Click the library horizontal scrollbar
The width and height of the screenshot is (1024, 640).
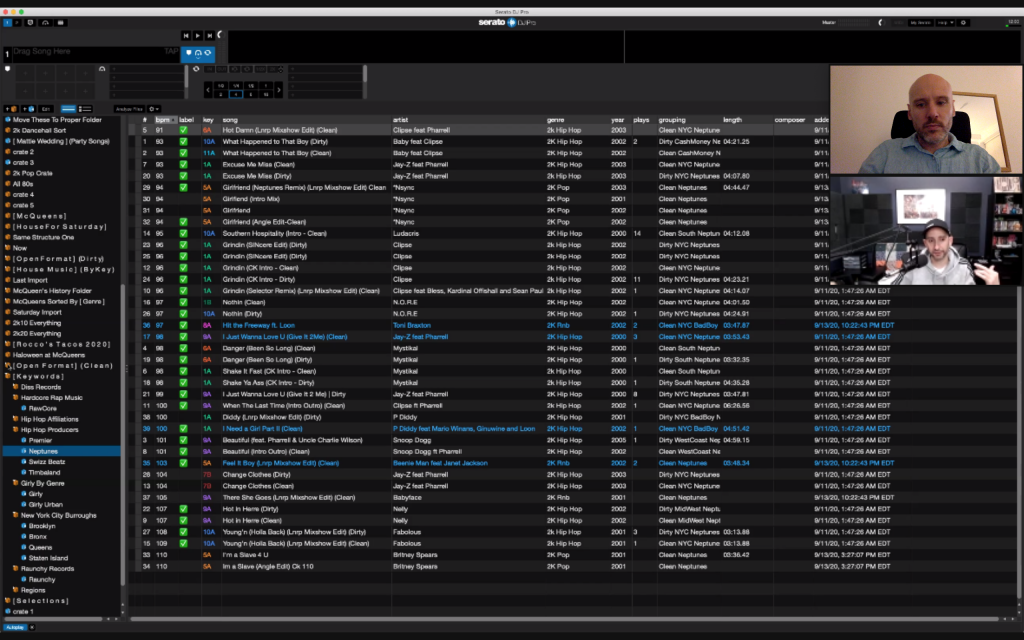[x=564, y=618]
